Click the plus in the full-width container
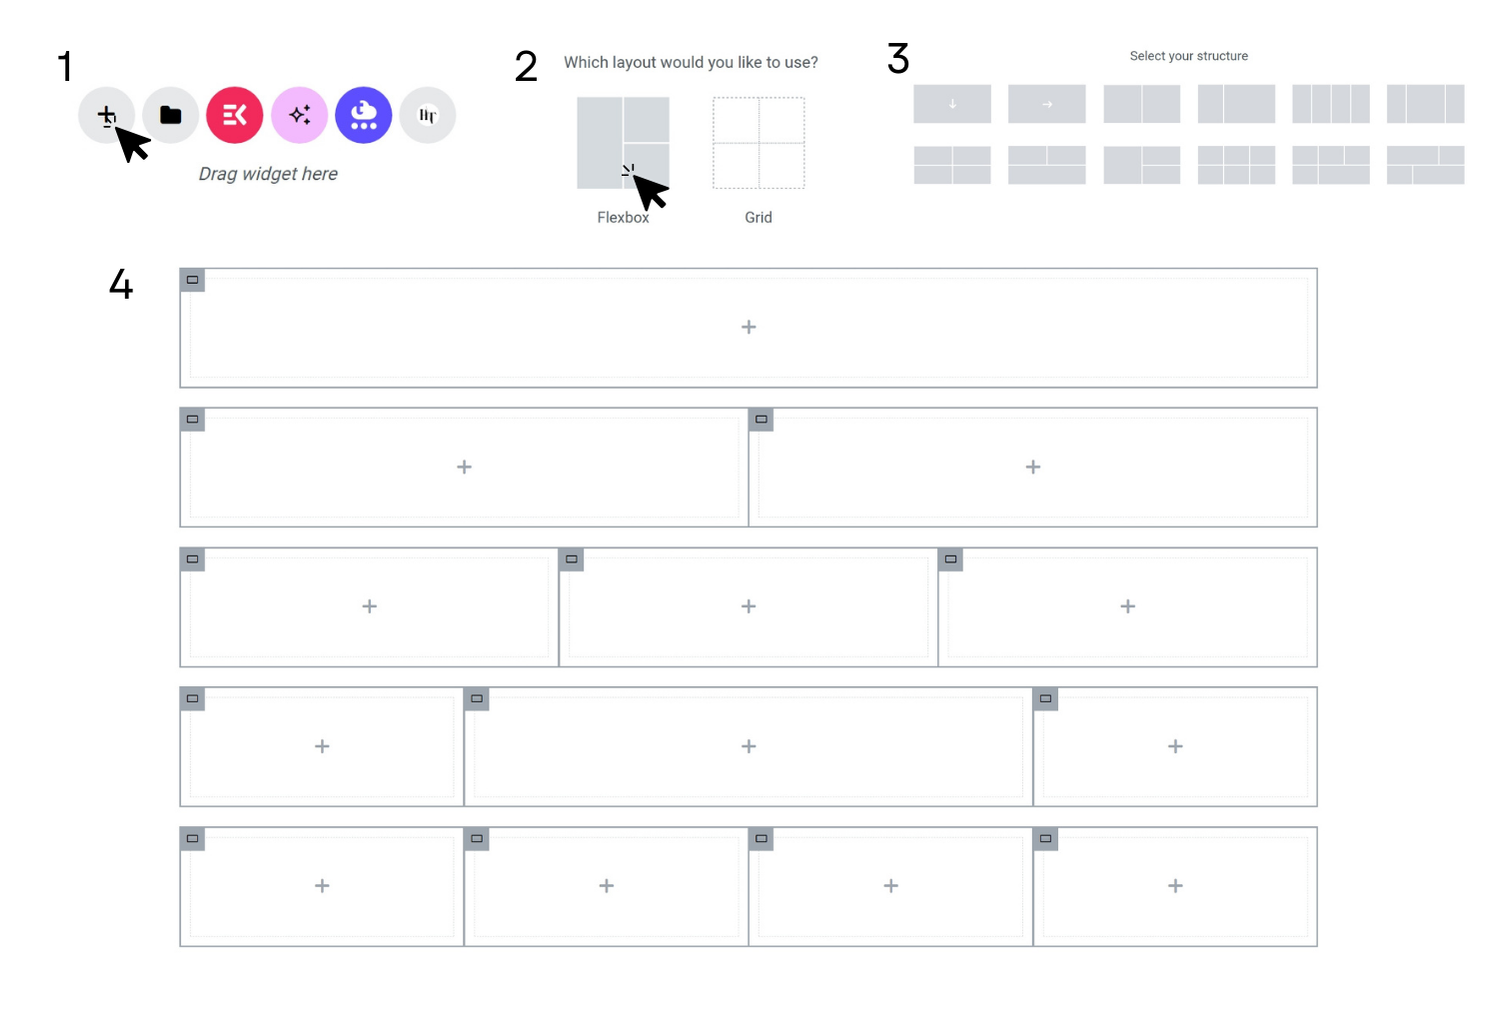Image resolution: width=1512 pixels, height=1031 pixels. pos(748,327)
